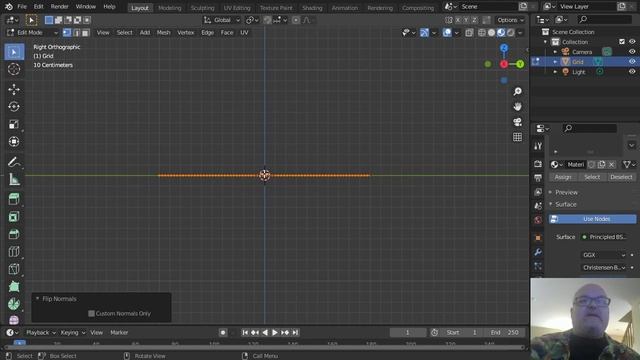Screen dimensions: 640x360
Task: Activate the Rotate tool
Action: coord(14,107)
